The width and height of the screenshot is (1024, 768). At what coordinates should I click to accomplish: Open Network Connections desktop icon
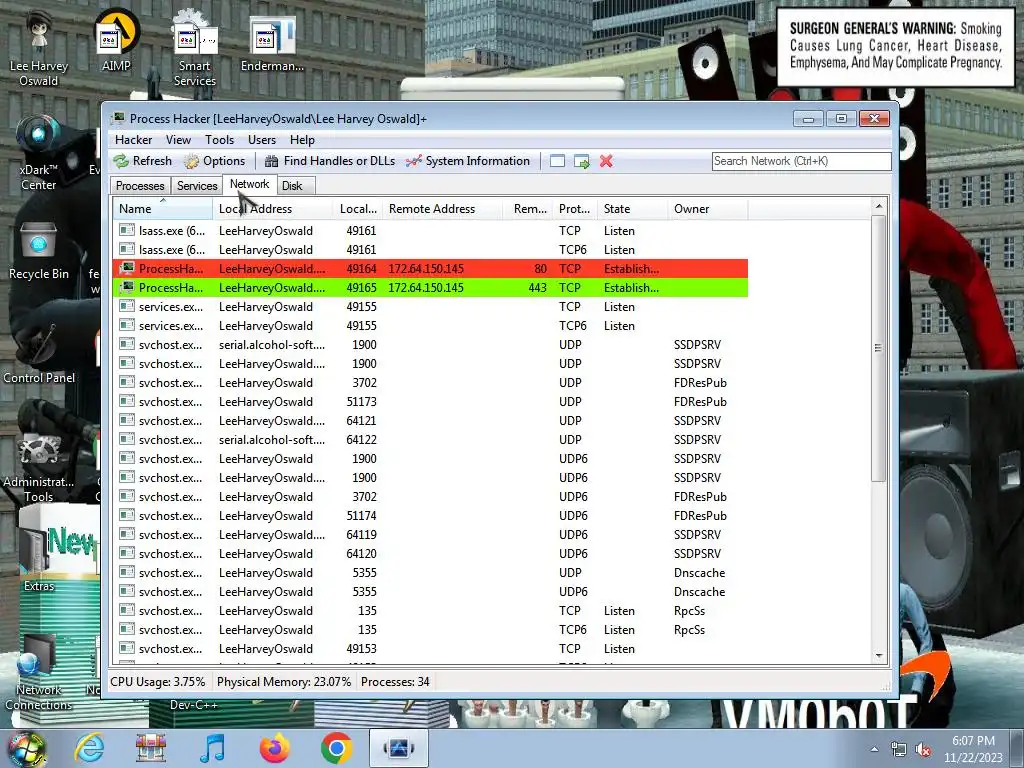pos(39,673)
